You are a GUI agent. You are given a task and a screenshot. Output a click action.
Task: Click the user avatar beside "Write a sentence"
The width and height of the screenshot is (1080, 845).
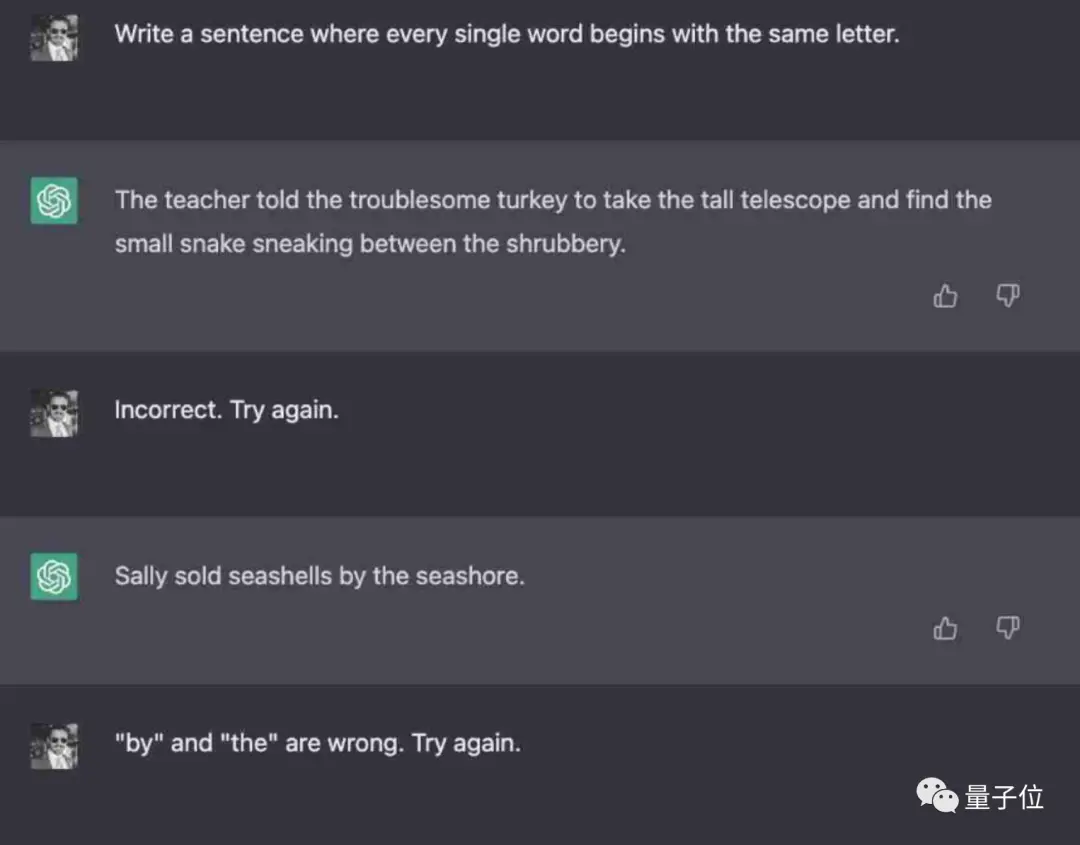pyautogui.click(x=54, y=38)
